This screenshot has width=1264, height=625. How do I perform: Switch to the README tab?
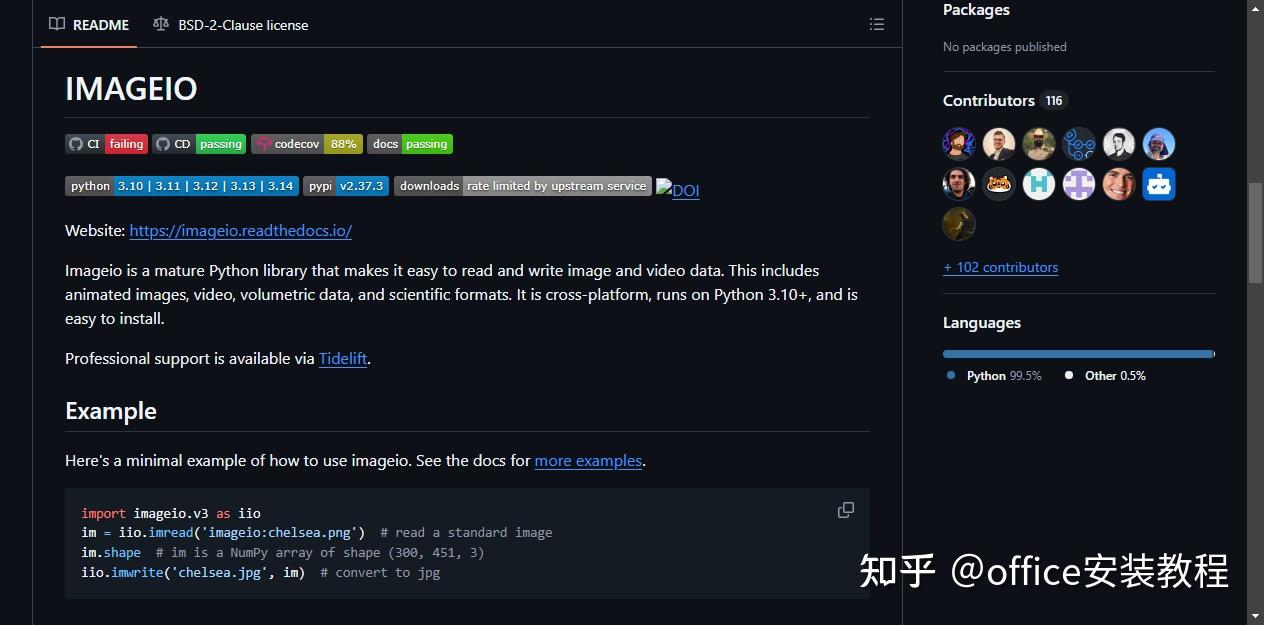pos(89,24)
